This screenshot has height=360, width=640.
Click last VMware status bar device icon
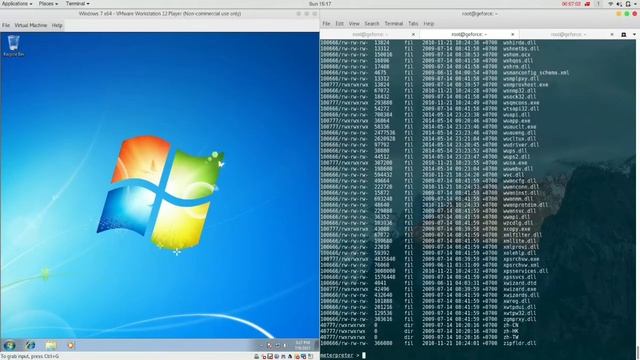point(310,356)
